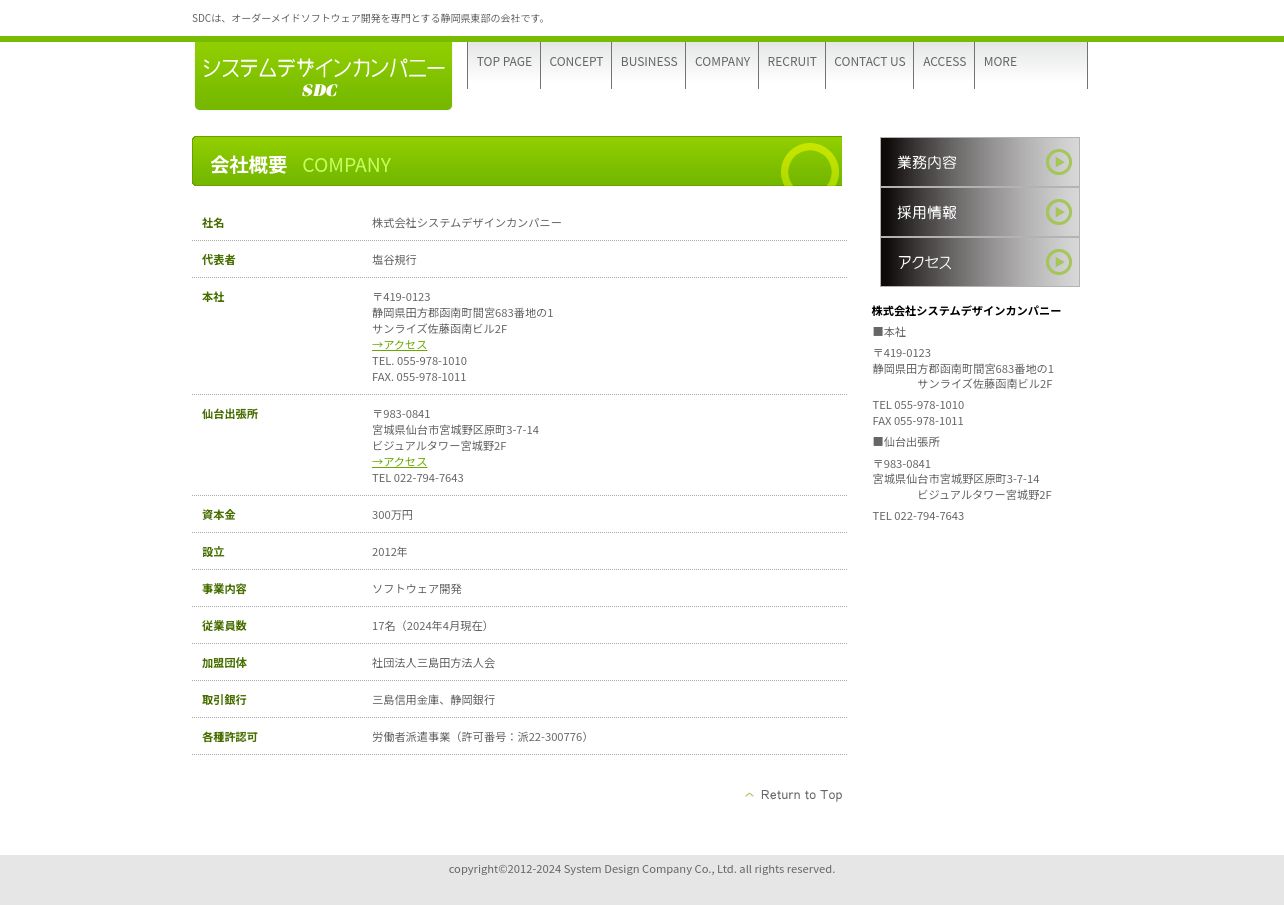Click the sidebar company name heading
This screenshot has width=1284, height=905.
966,311
